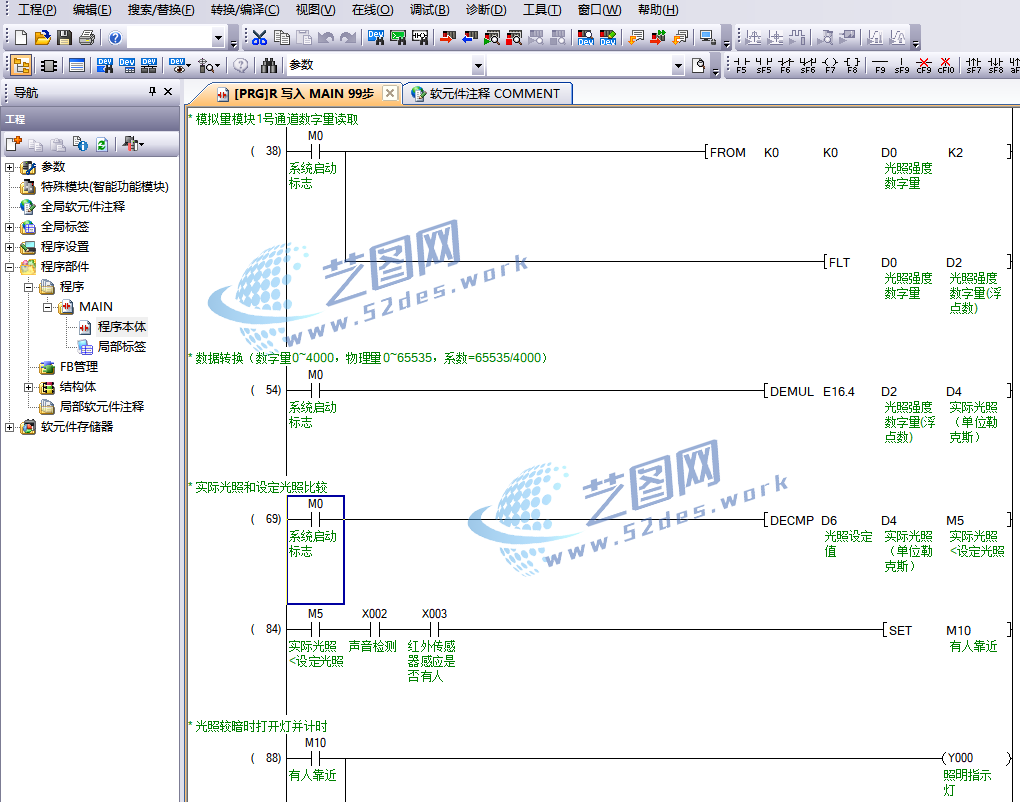Insert coil with F7 icon
Viewport: 1020px width, 802px height.
830,65
